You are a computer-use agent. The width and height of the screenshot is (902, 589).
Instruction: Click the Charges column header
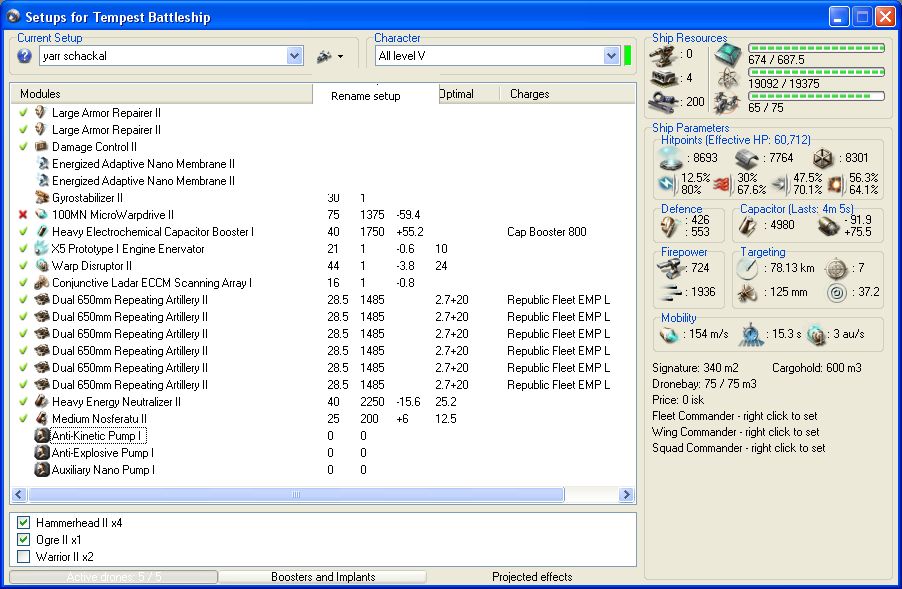pyautogui.click(x=530, y=94)
